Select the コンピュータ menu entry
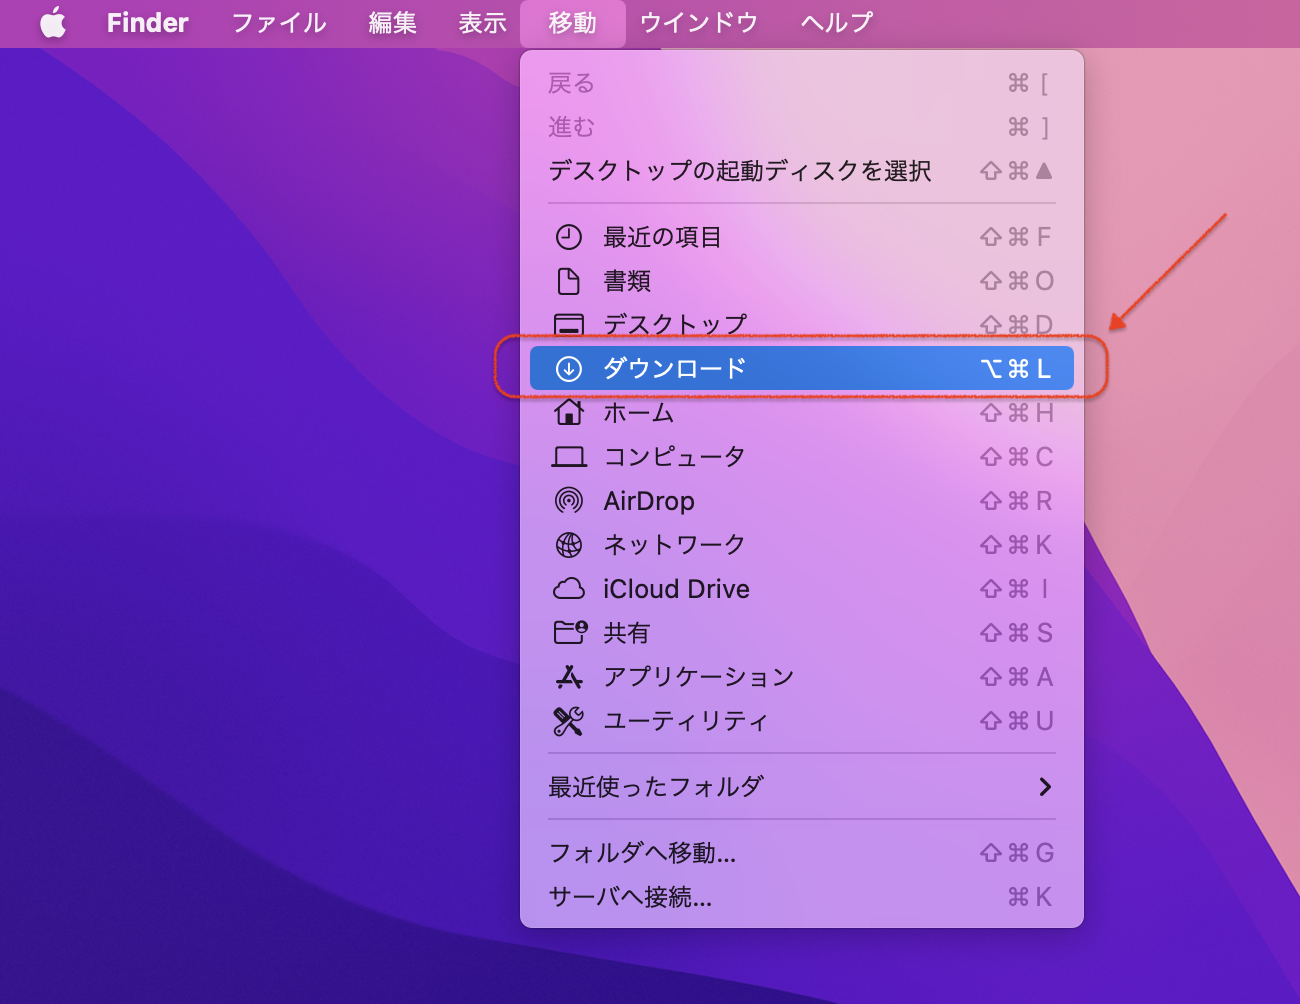The image size is (1300, 1004). click(801, 457)
